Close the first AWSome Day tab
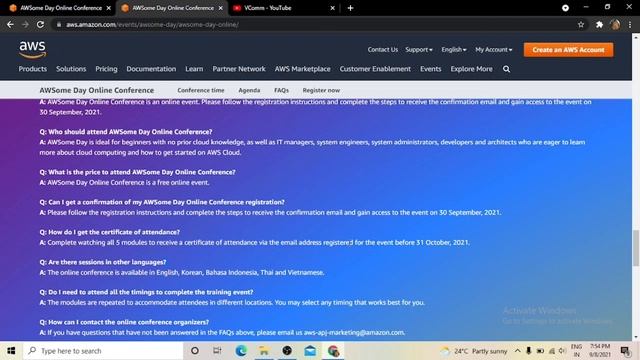 (x=108, y=8)
